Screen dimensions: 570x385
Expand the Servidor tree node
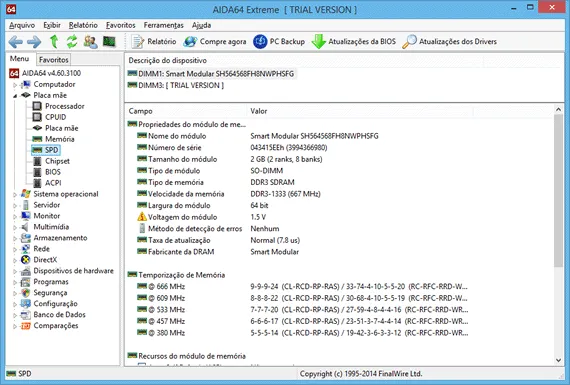tap(15, 206)
